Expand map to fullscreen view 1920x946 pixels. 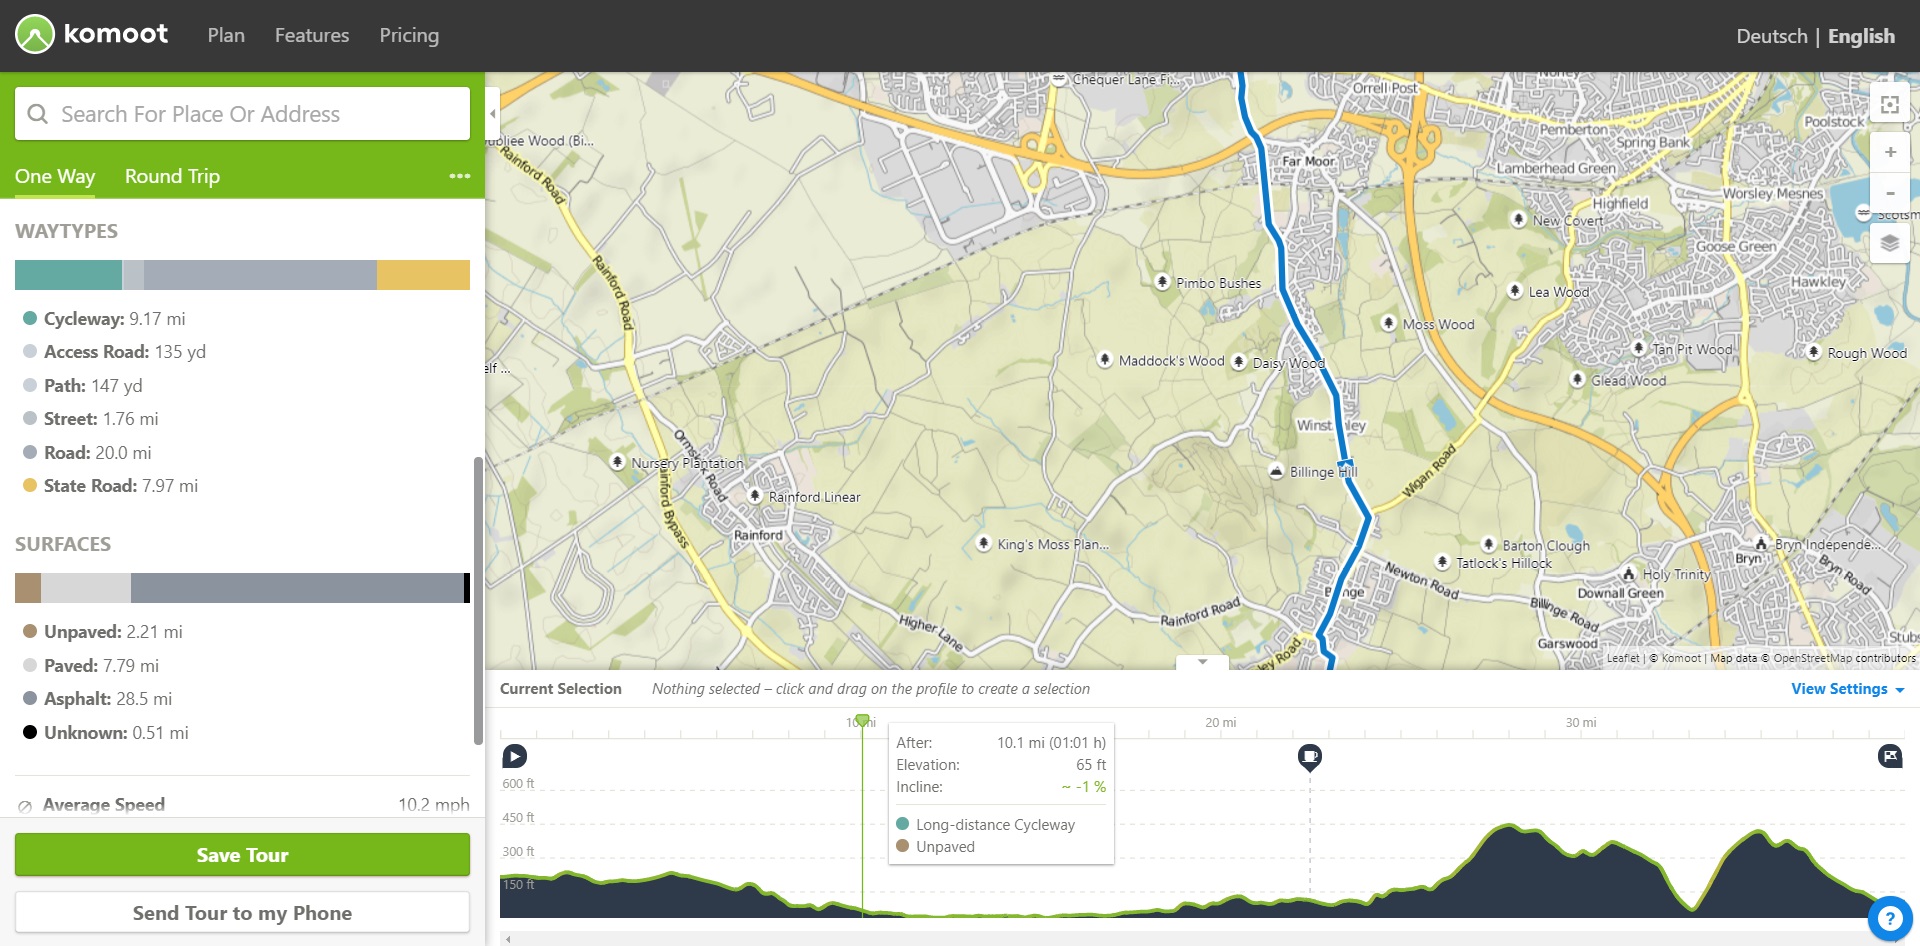1889,104
